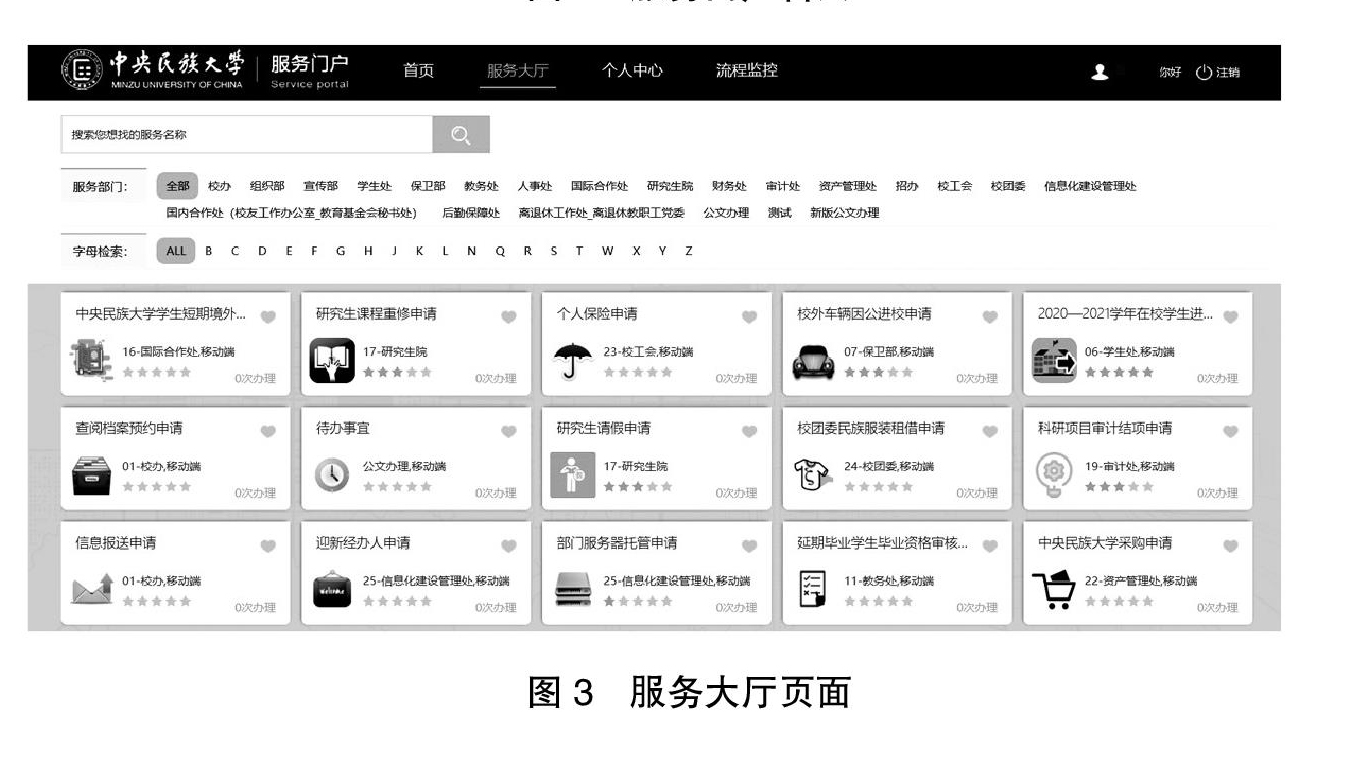Select the 全部 department filter
Viewport: 1359px width, 758px height.
[x=177, y=186]
